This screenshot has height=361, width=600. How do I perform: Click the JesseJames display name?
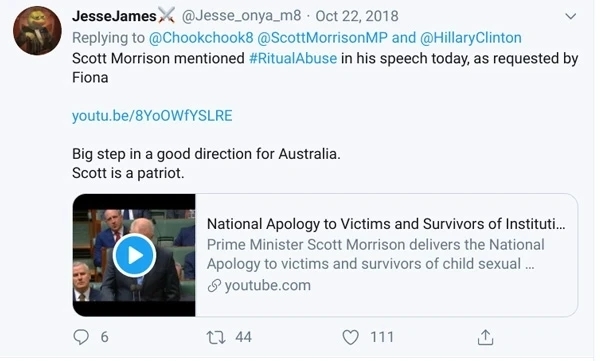coord(114,16)
